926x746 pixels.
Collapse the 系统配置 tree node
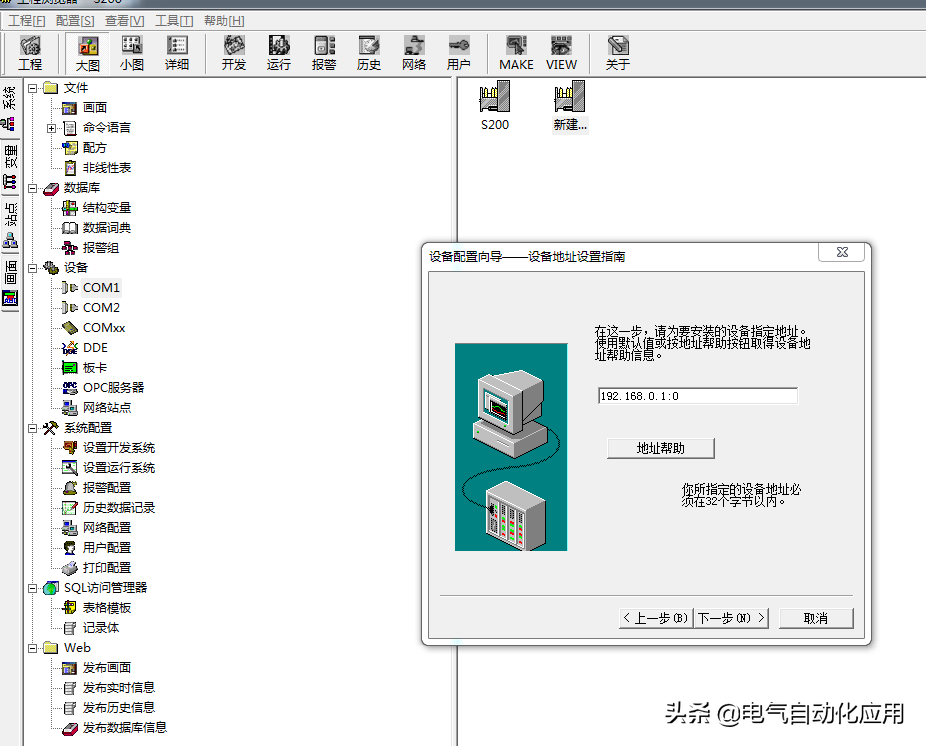pyautogui.click(x=32, y=428)
